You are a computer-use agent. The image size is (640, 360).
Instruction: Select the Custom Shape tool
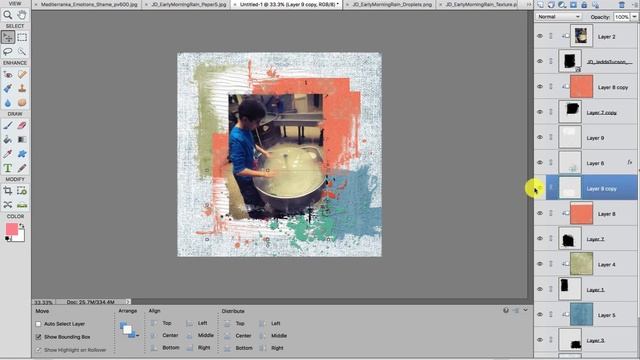coord(22,154)
